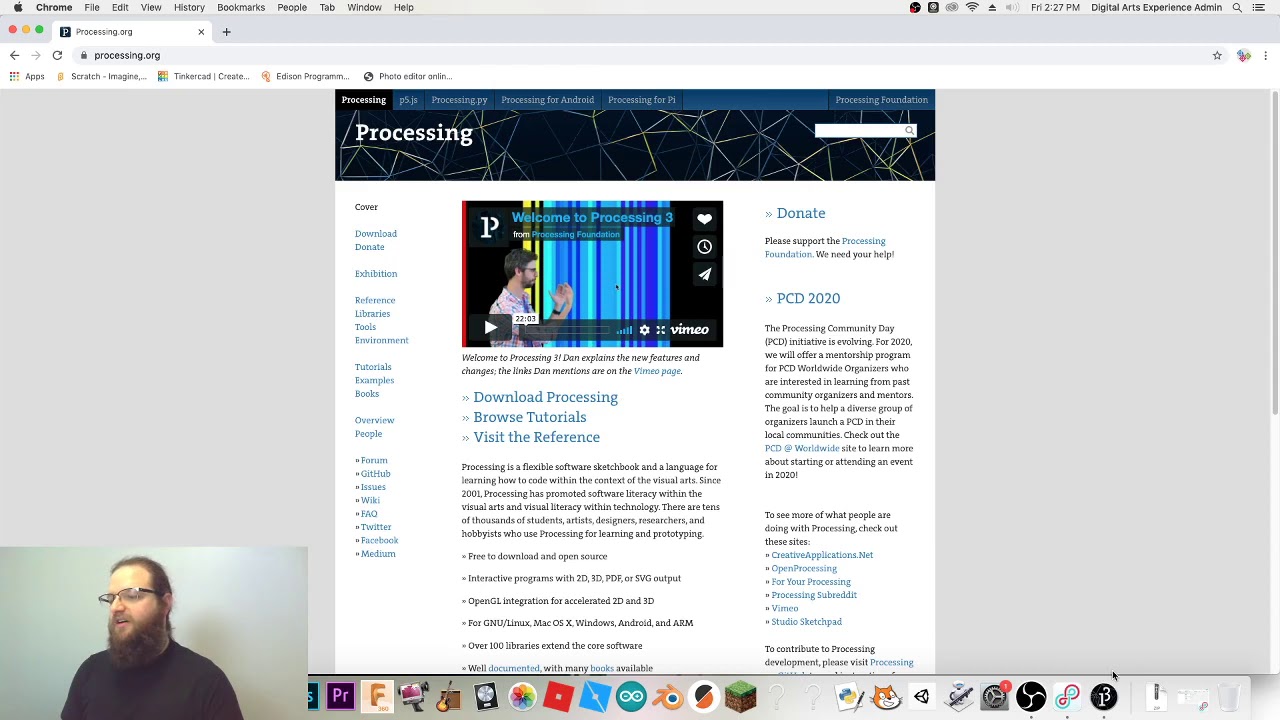Open the View menu in Chrome
This screenshot has height=720, width=1280.
[151, 7]
